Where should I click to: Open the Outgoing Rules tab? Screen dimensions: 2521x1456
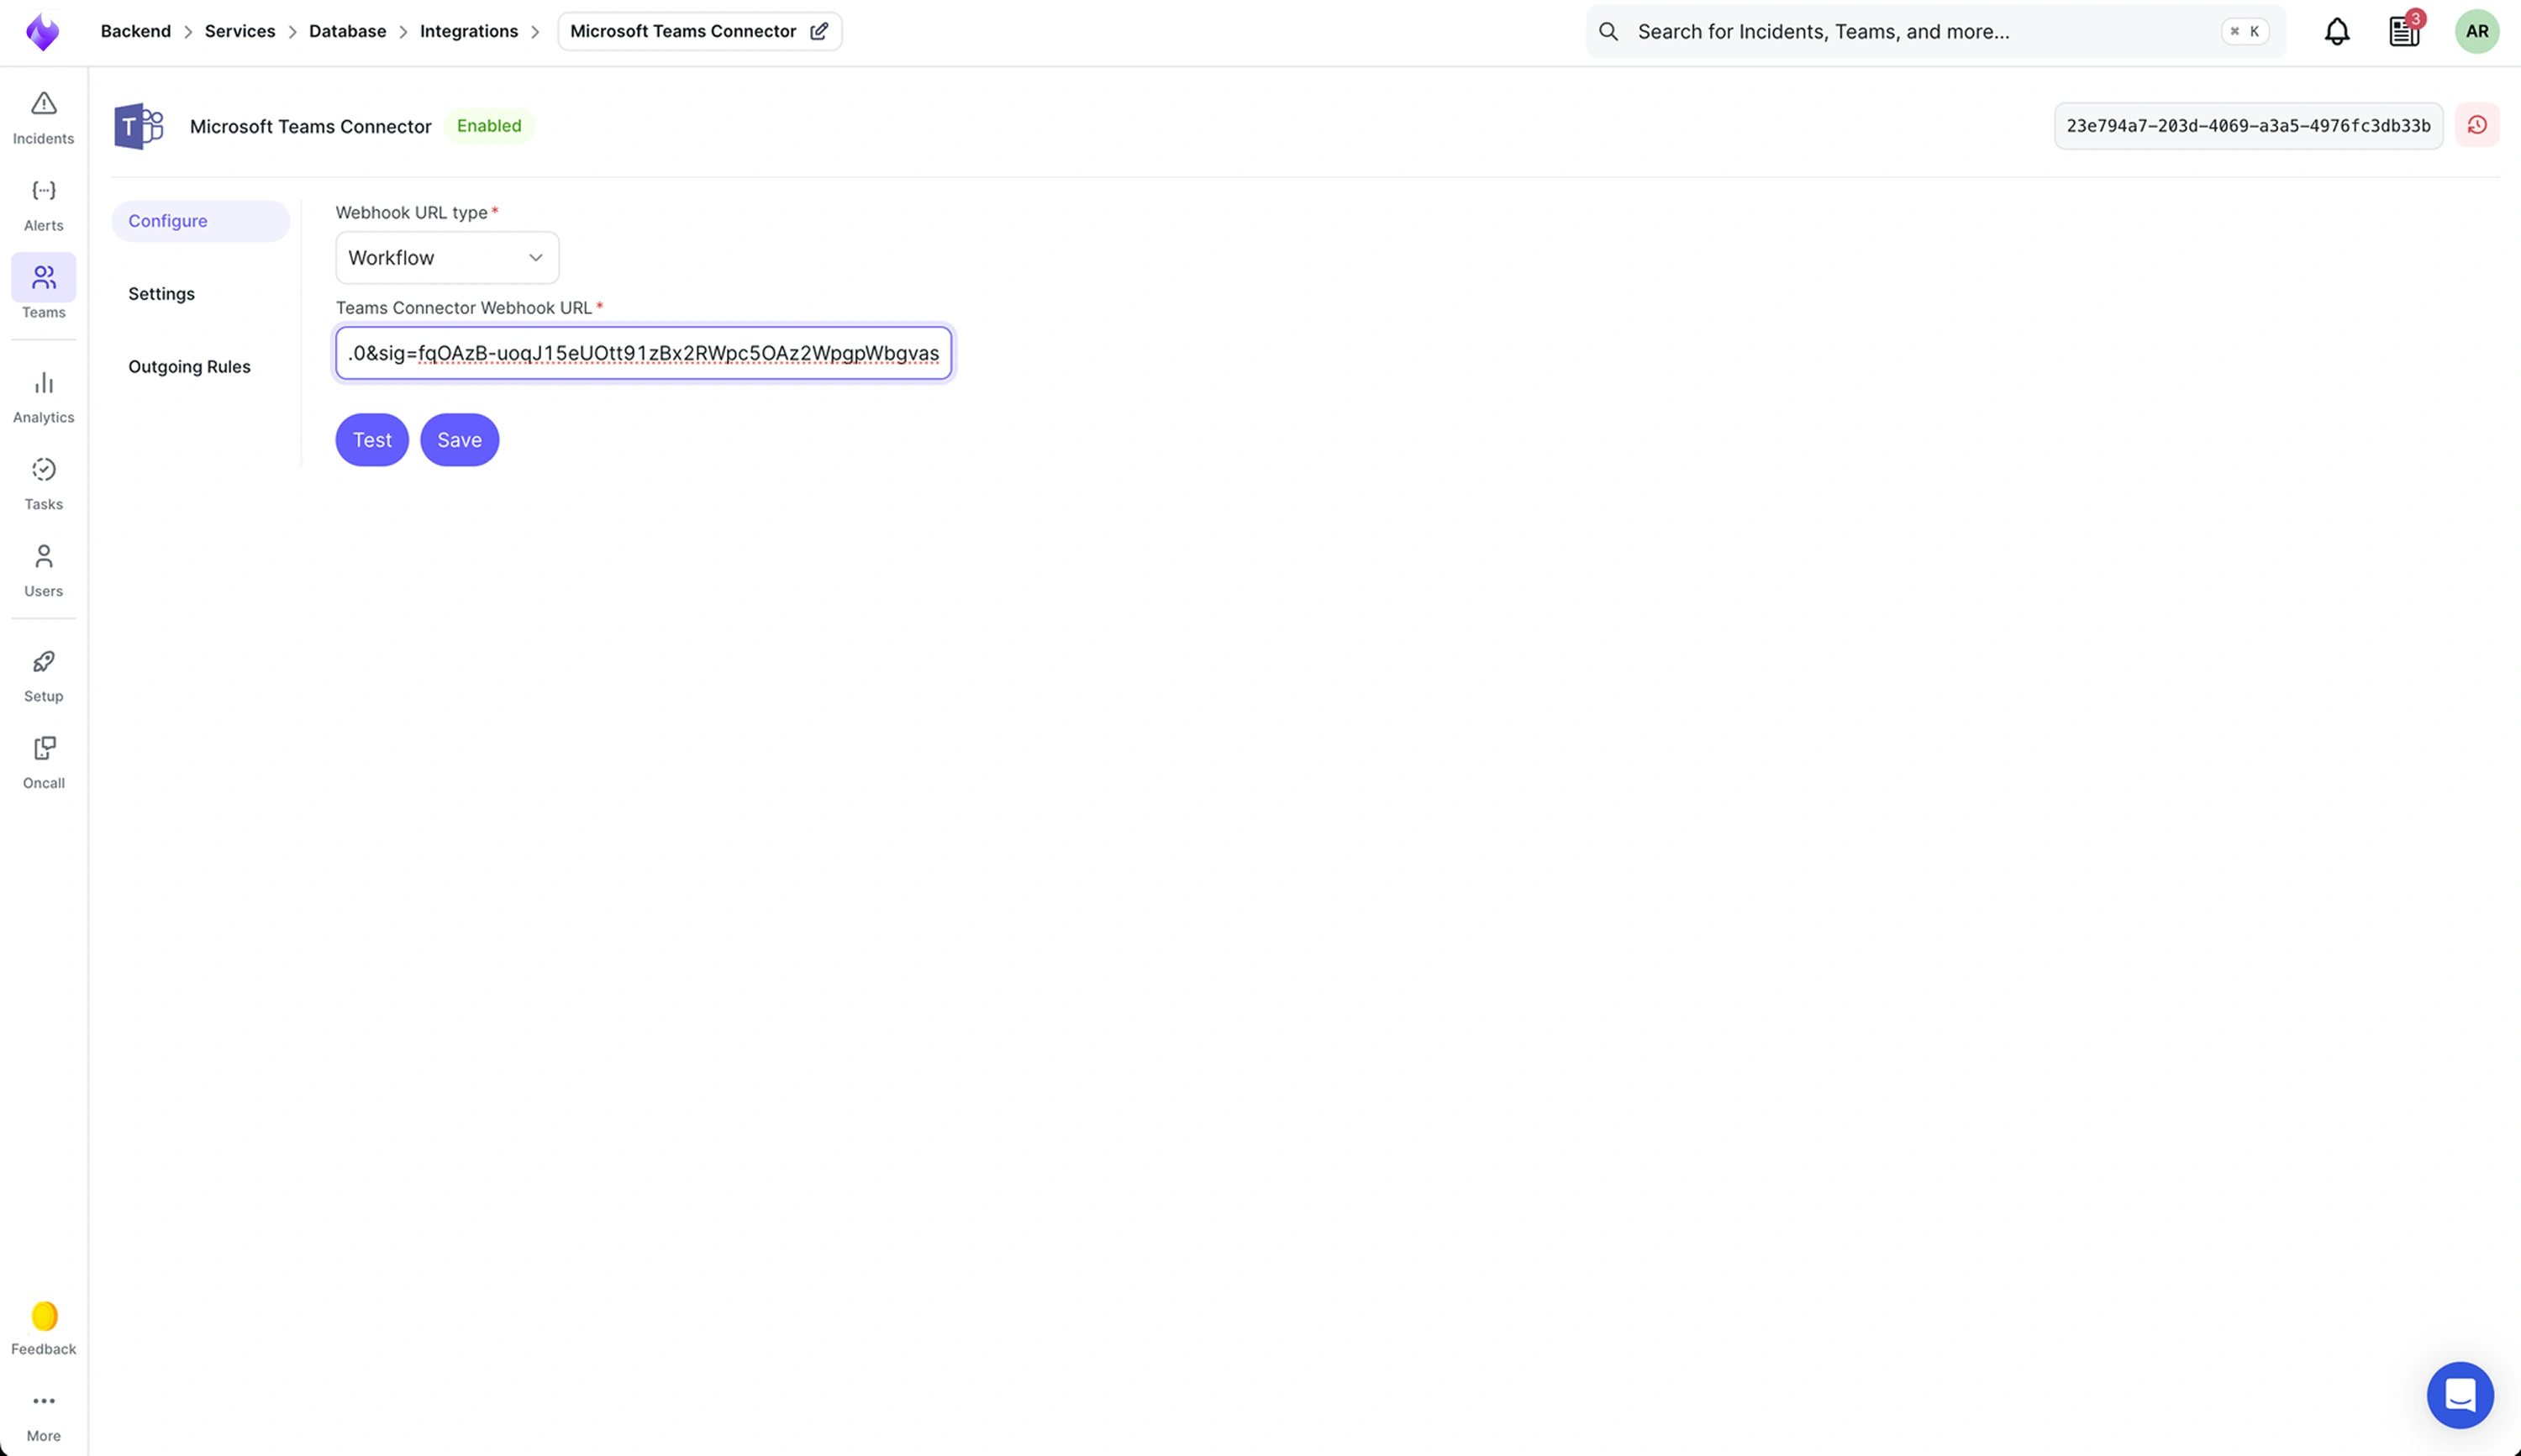pos(189,366)
